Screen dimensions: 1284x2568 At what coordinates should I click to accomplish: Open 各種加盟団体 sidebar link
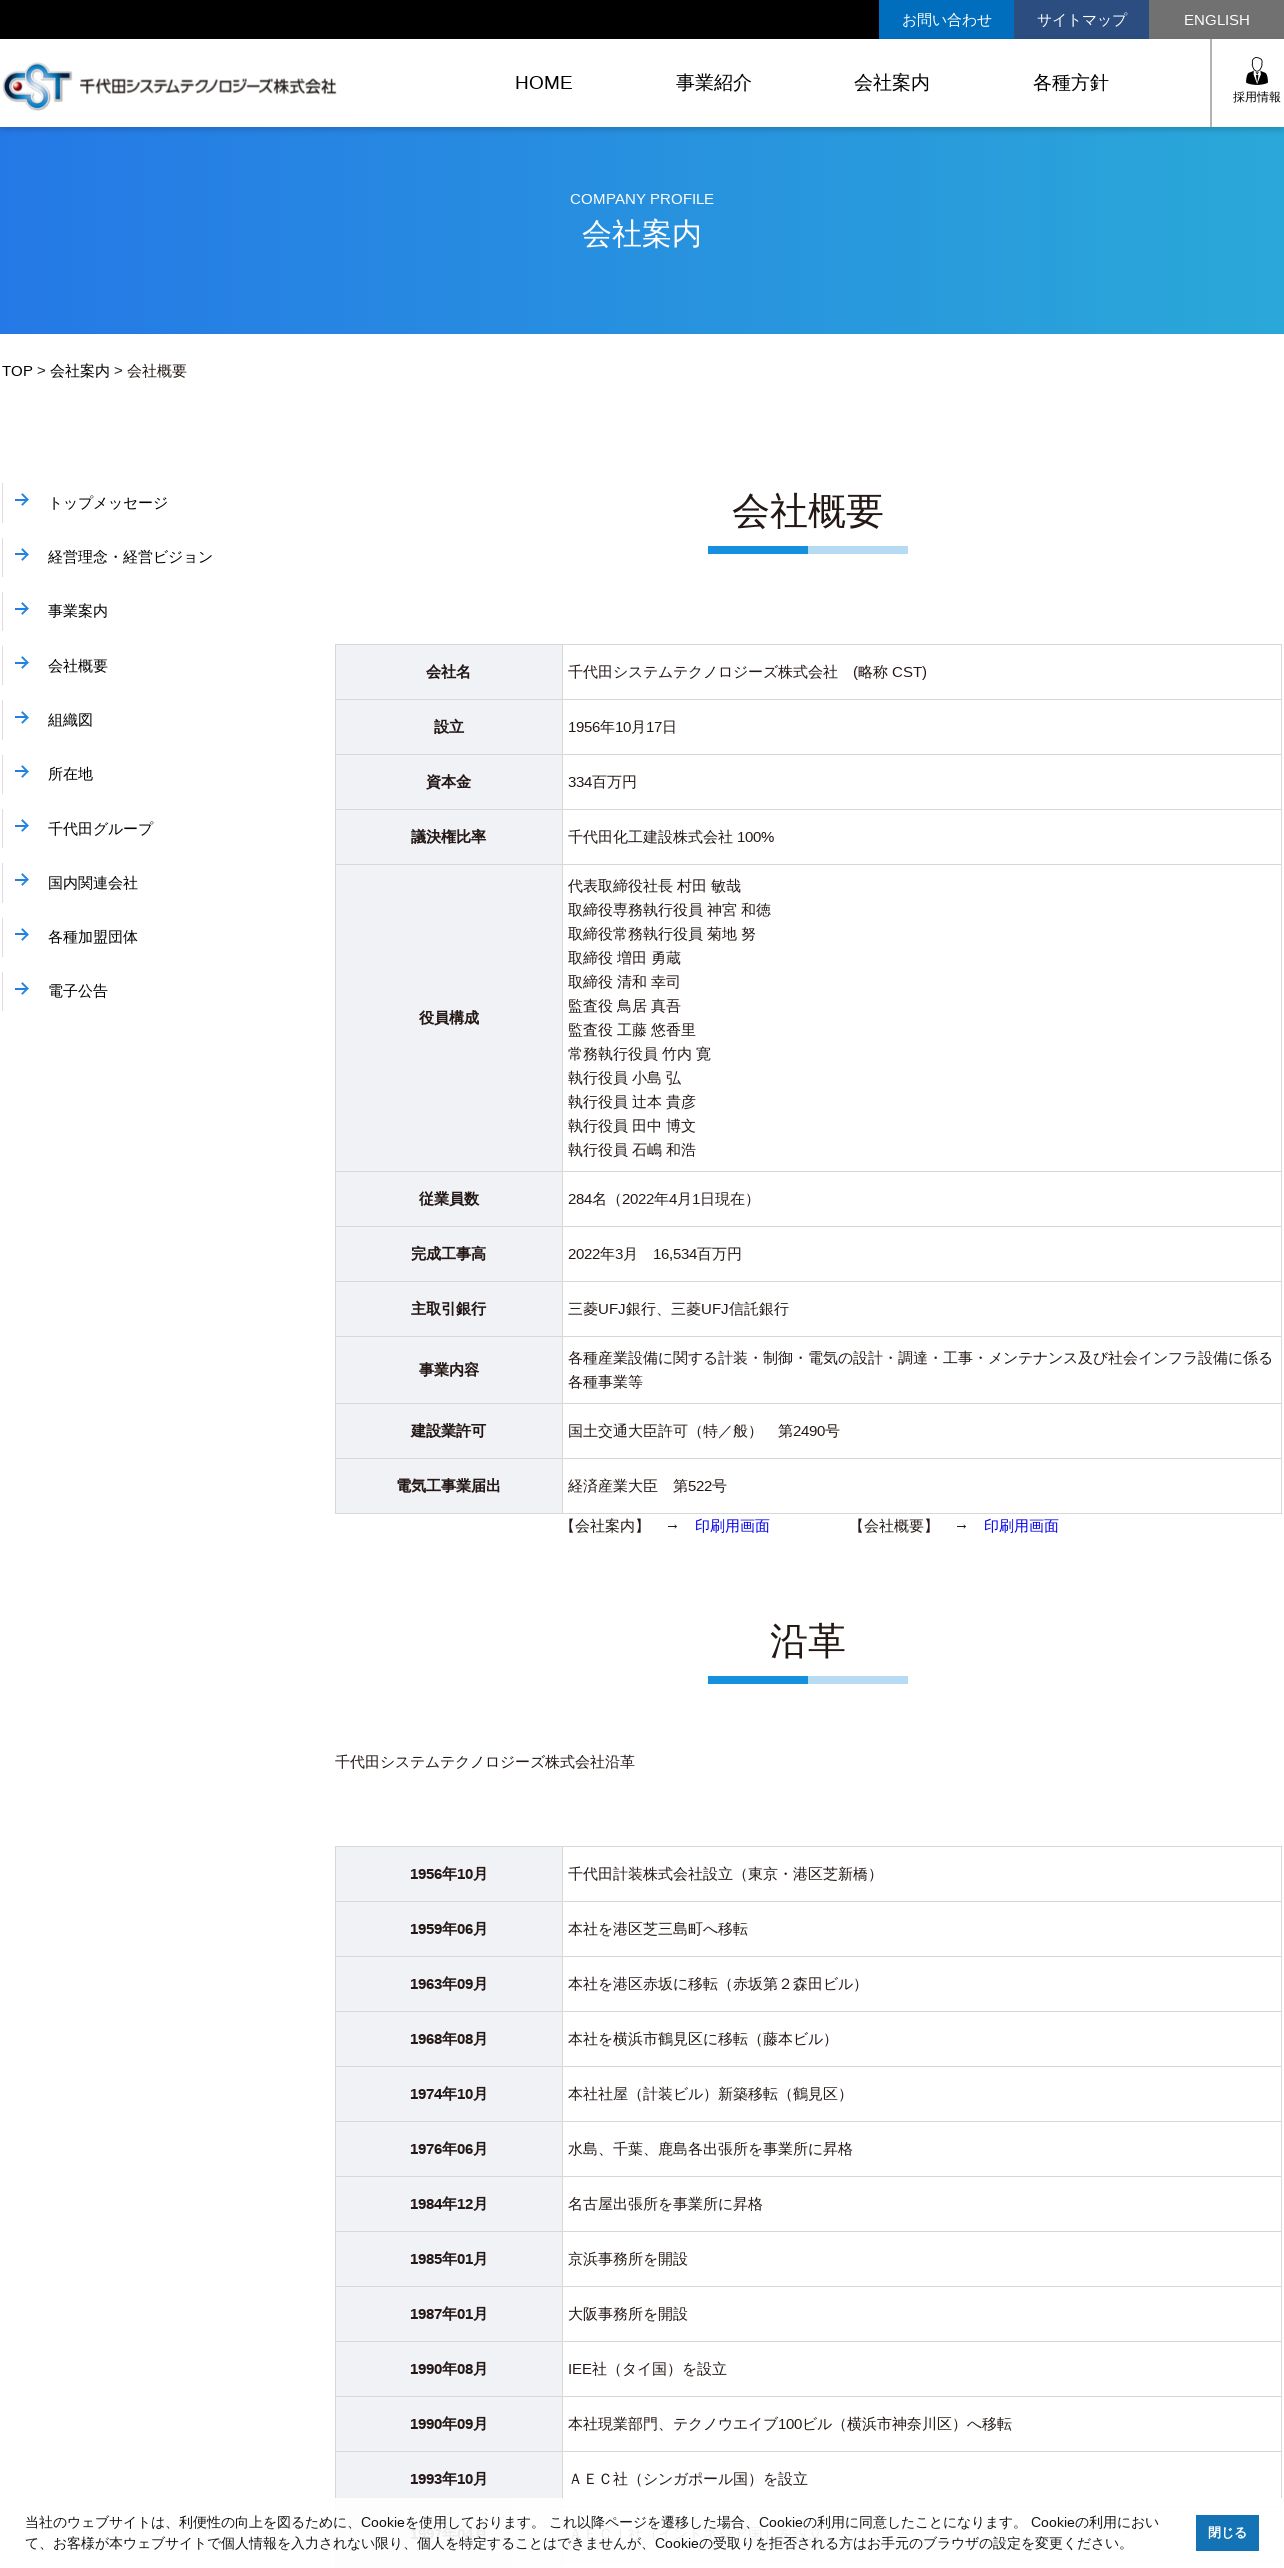pyautogui.click(x=93, y=937)
